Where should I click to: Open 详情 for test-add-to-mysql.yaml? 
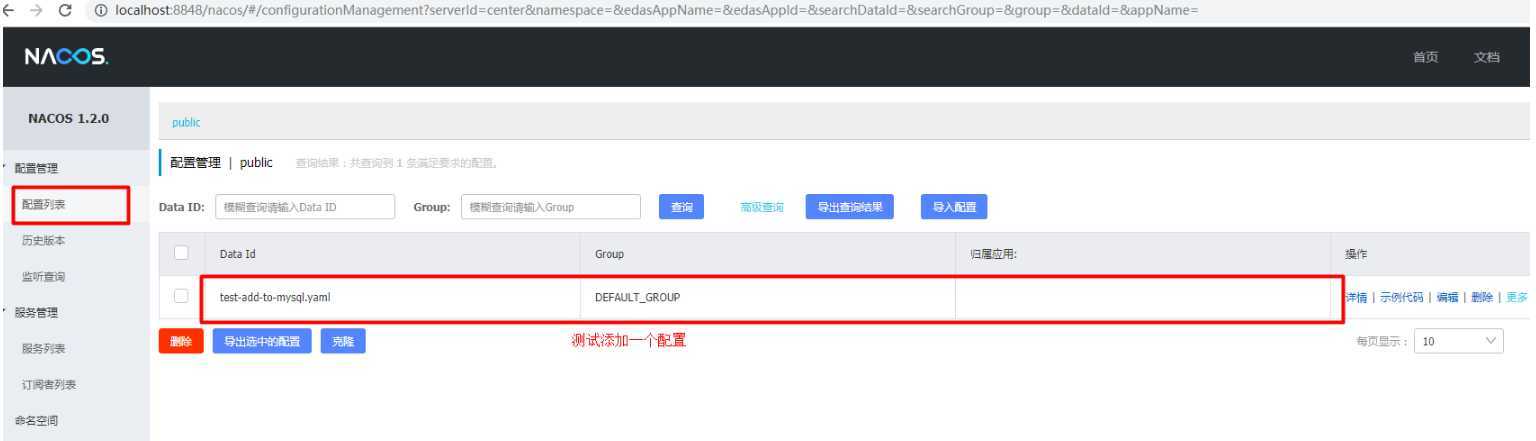(1356, 297)
